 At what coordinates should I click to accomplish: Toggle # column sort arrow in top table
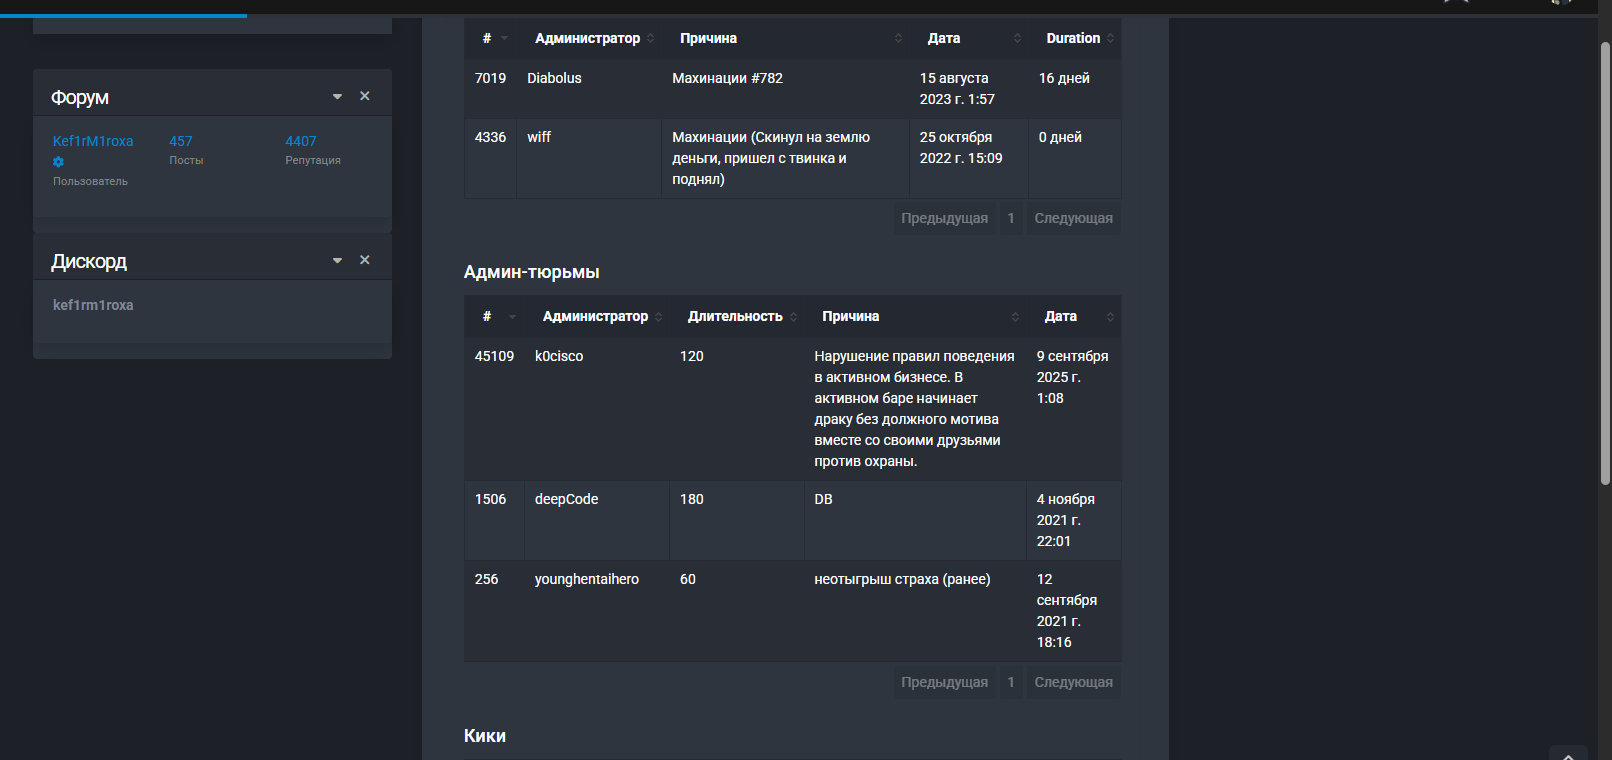(x=505, y=38)
